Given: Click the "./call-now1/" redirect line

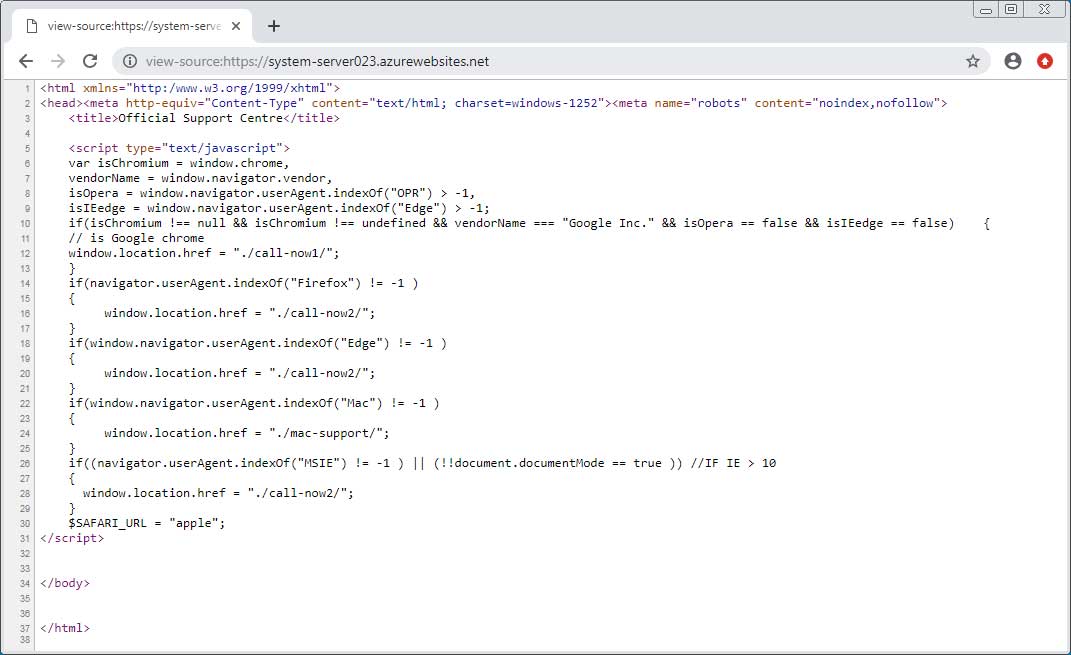Looking at the screenshot, I should (x=204, y=253).
